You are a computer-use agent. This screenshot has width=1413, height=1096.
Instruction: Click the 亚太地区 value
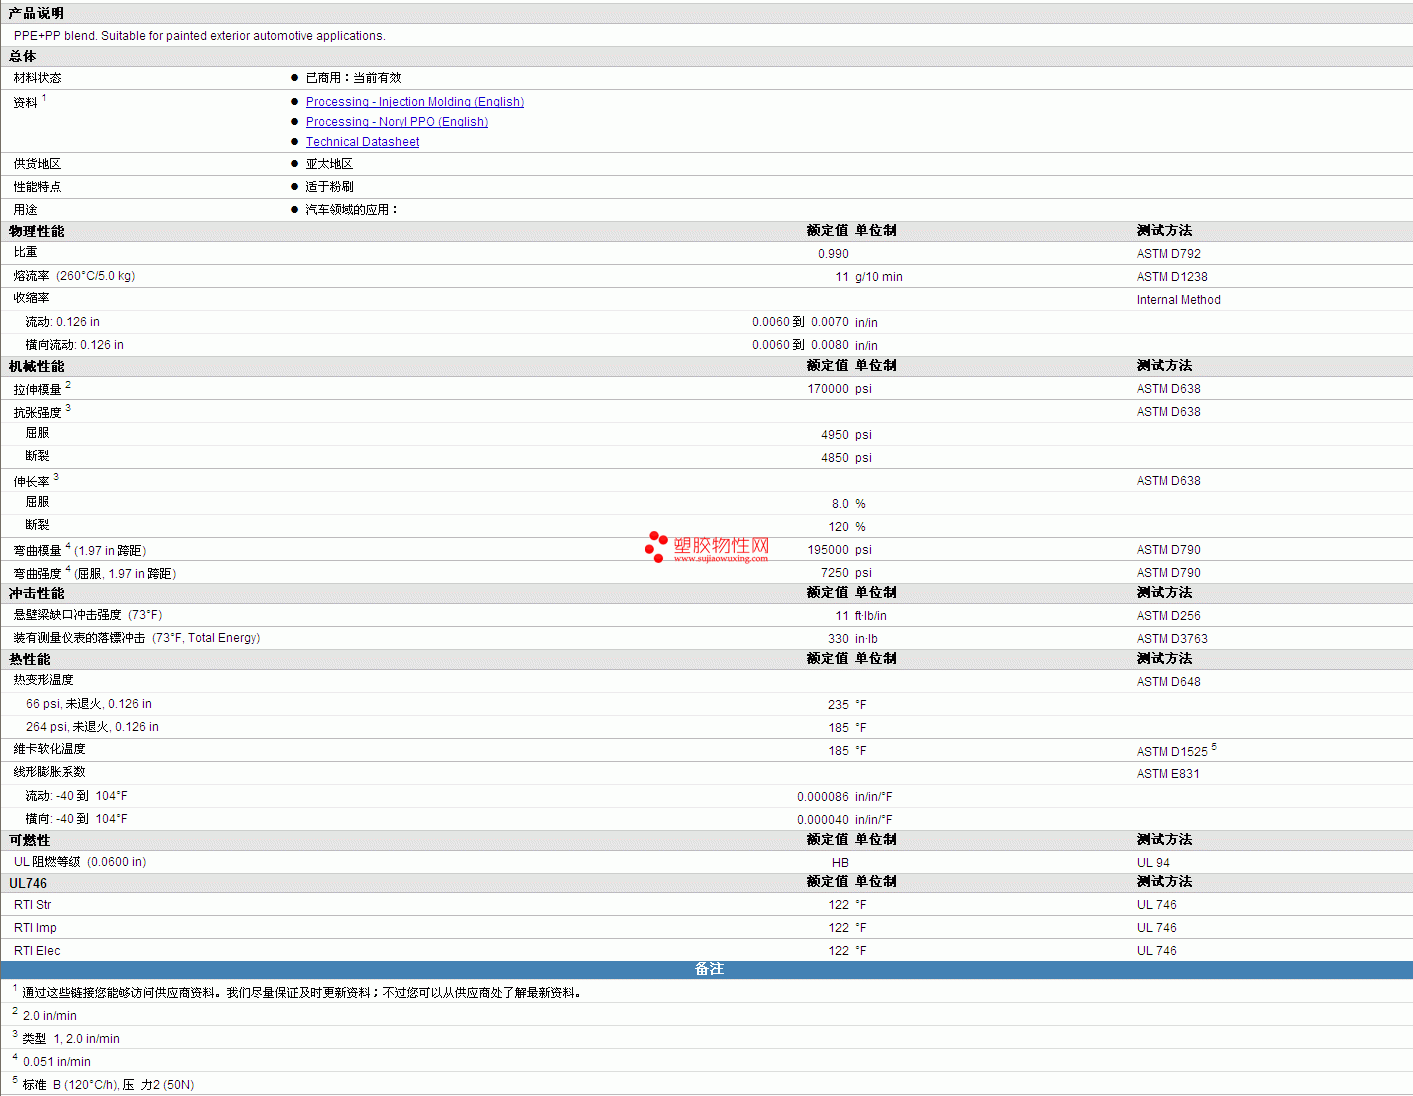tap(329, 164)
